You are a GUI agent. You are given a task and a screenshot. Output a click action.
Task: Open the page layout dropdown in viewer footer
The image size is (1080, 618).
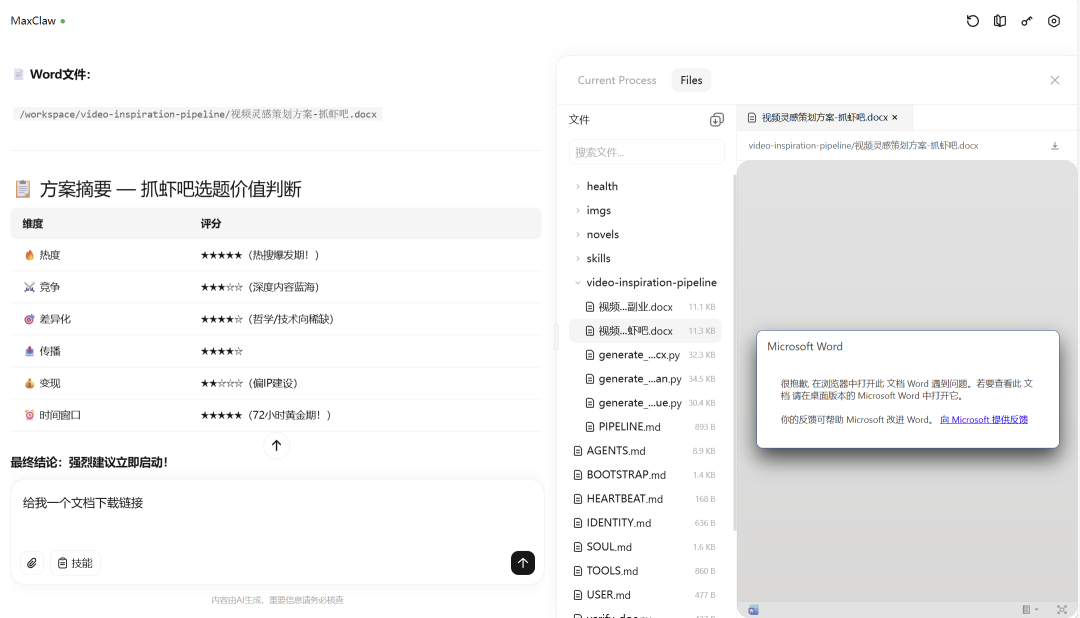(x=1030, y=609)
